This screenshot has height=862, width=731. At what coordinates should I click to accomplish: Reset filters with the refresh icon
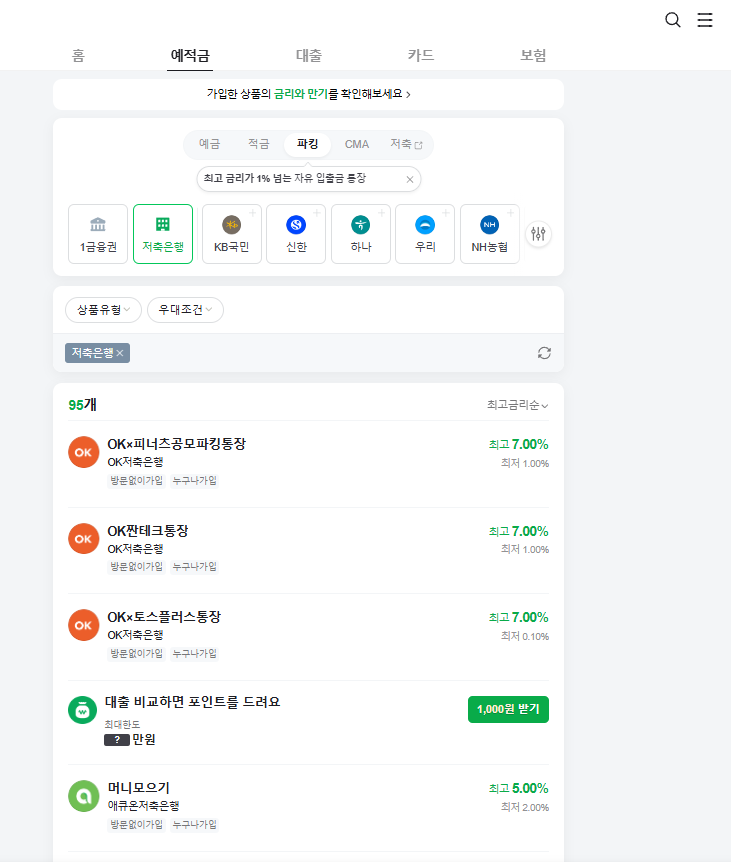(x=544, y=353)
